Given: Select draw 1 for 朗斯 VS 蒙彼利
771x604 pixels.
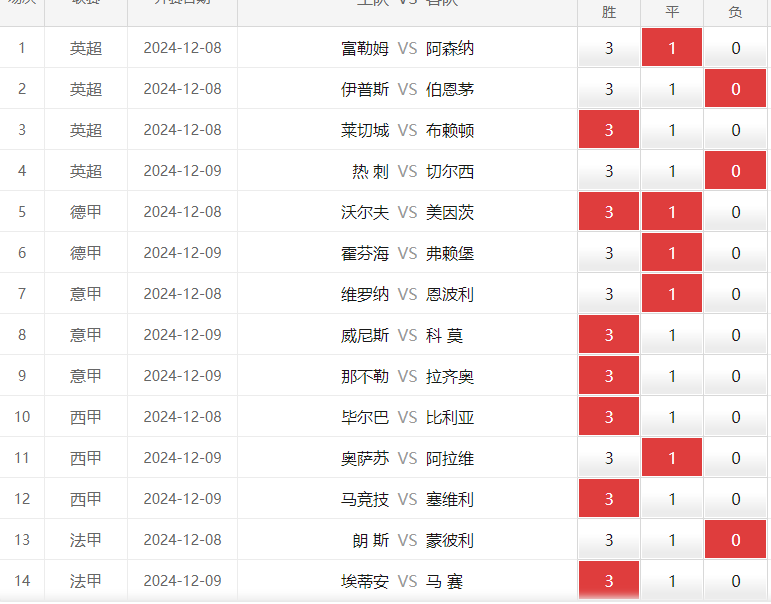Looking at the screenshot, I should [x=672, y=539].
